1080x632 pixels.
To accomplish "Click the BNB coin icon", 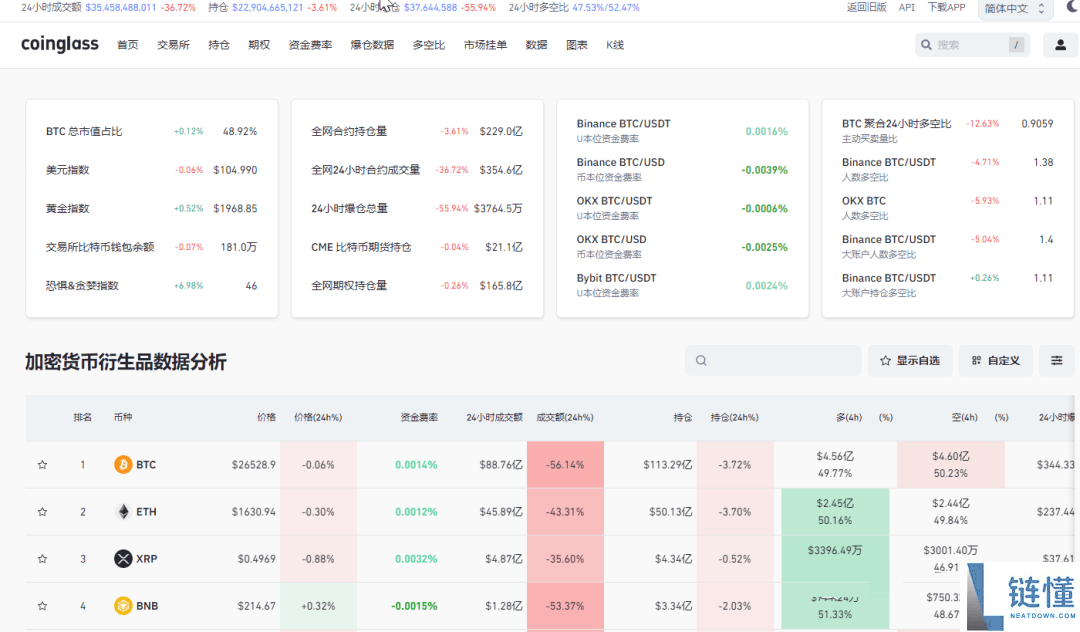I will (123, 606).
